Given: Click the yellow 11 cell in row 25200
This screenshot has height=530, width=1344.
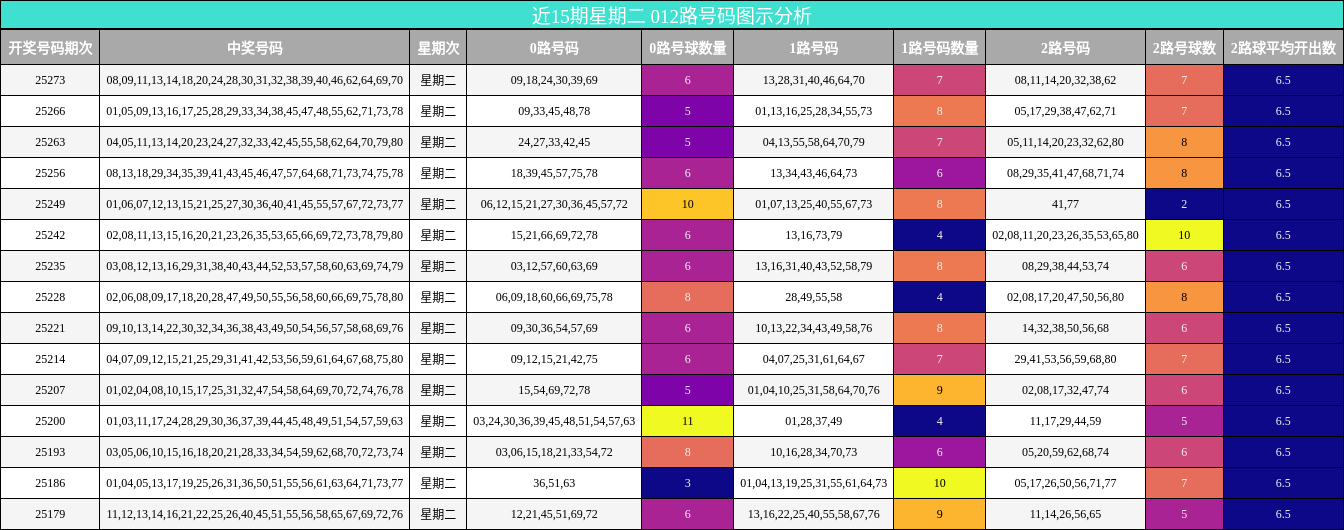Looking at the screenshot, I should tap(687, 421).
